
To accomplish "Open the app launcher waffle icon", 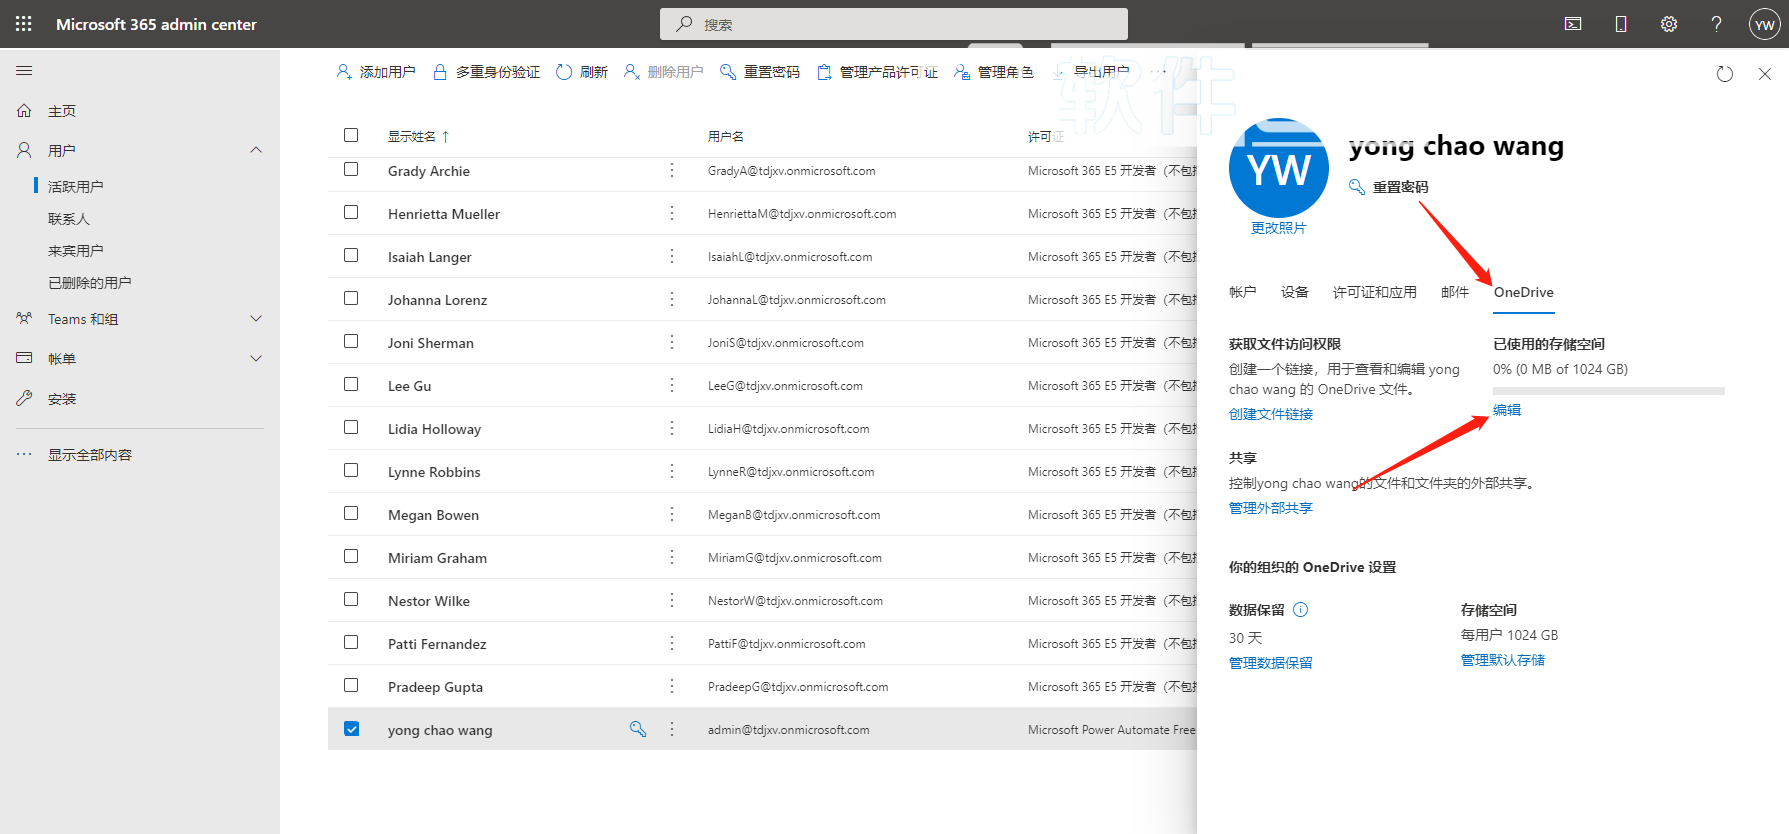I will [x=24, y=24].
